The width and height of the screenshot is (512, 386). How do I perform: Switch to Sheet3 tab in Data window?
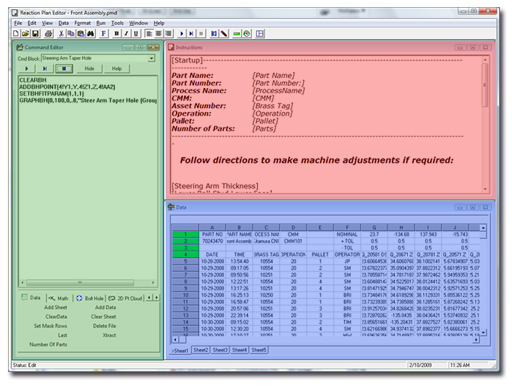(220, 350)
